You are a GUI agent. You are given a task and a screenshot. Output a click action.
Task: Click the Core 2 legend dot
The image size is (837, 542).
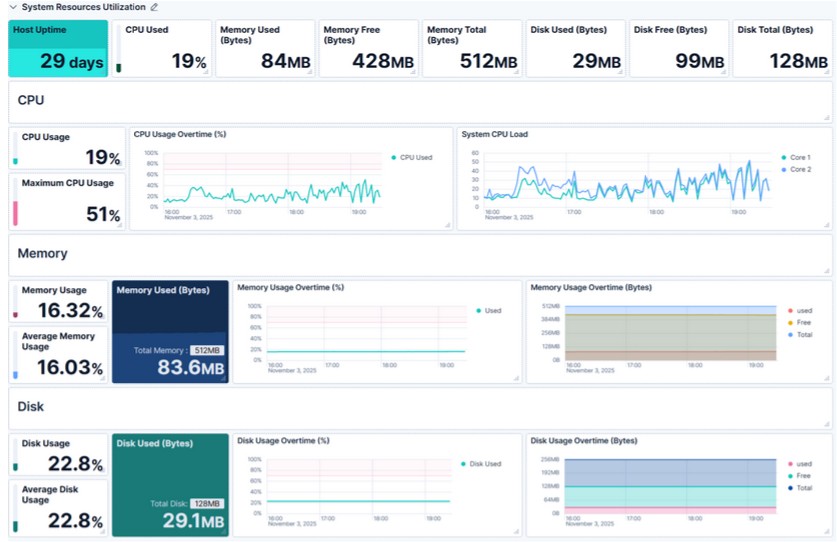(x=784, y=169)
